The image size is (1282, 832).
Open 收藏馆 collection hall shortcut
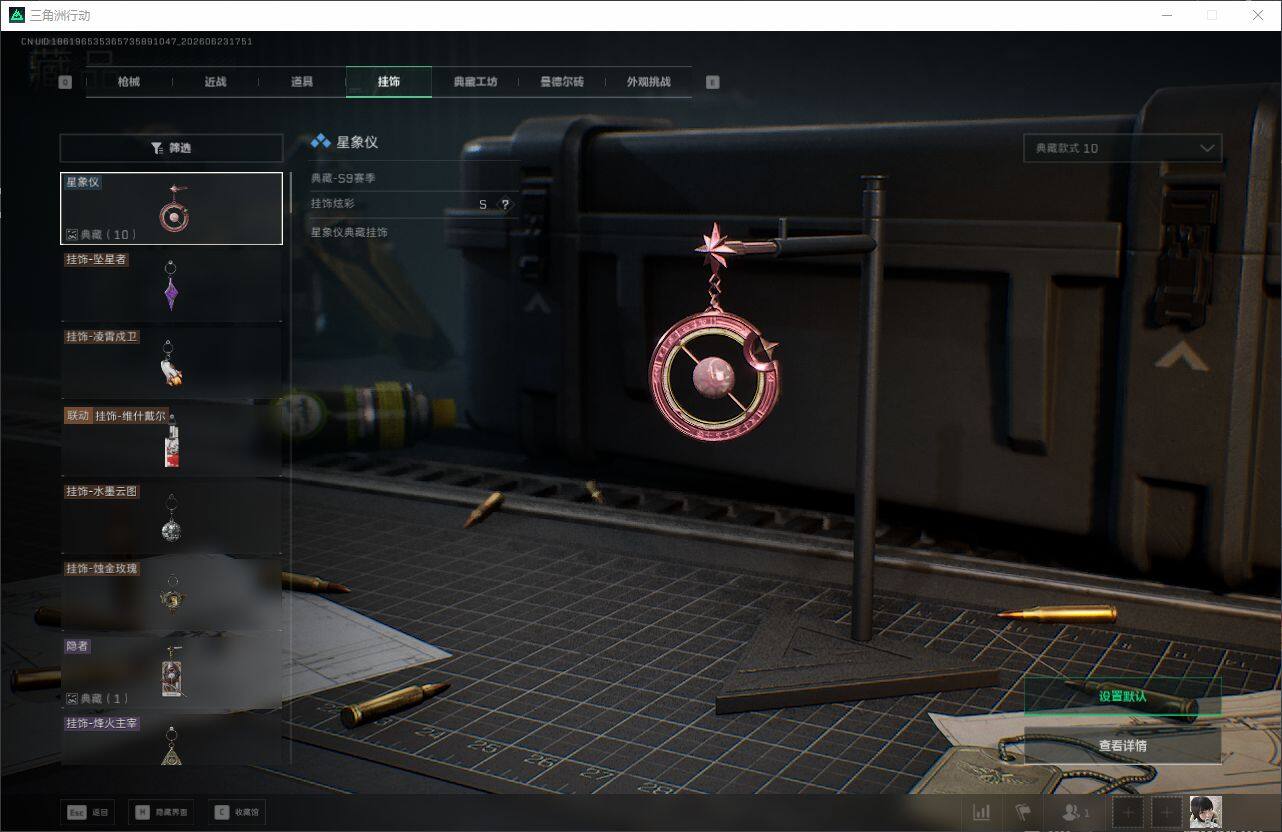(x=237, y=812)
